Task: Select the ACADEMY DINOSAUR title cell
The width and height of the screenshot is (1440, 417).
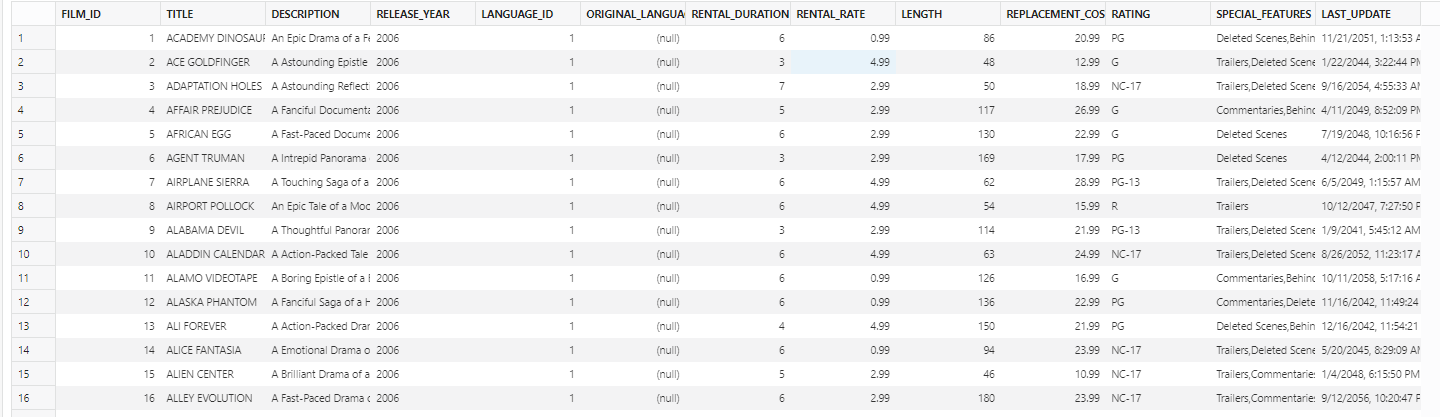Action: (x=212, y=38)
